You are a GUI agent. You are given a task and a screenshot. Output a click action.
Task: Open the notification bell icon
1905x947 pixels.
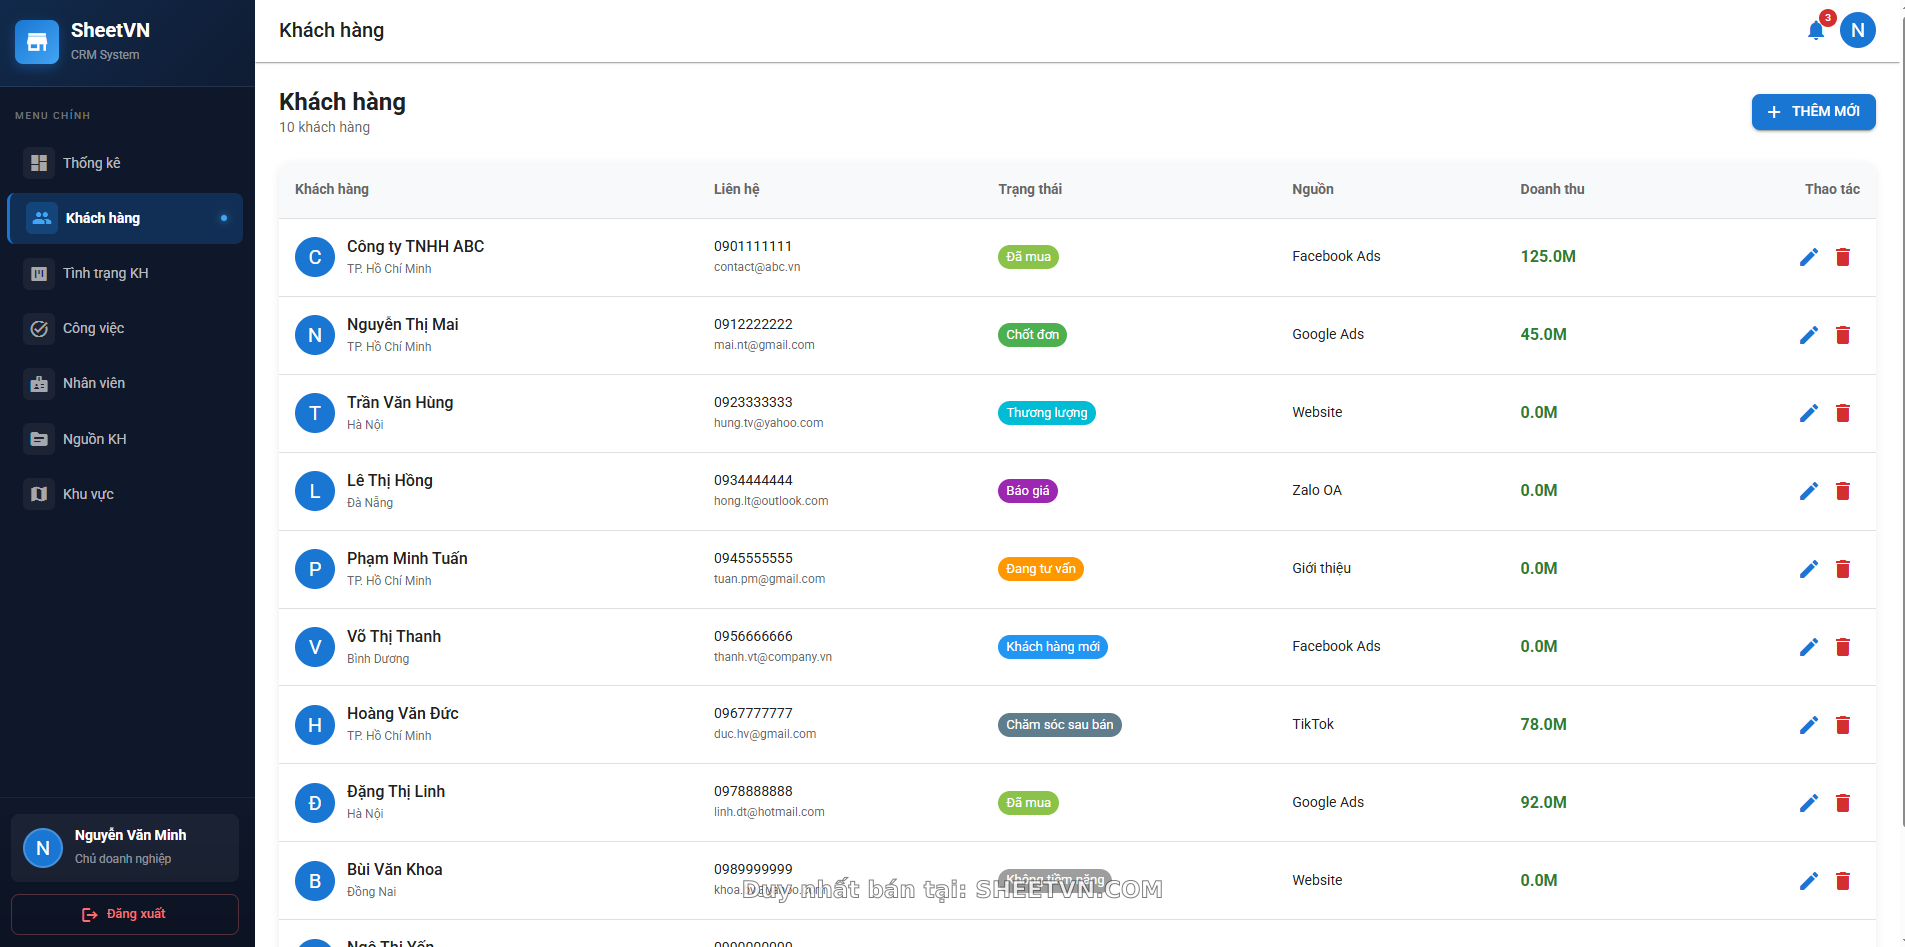tap(1816, 31)
